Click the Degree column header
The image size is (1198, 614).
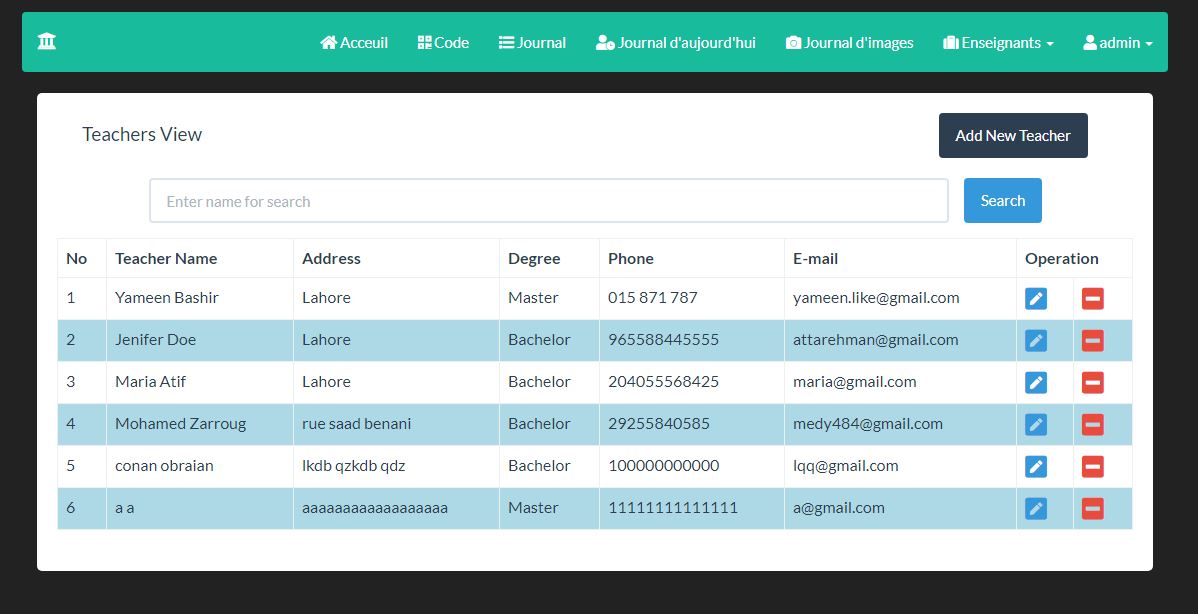pyautogui.click(x=534, y=259)
